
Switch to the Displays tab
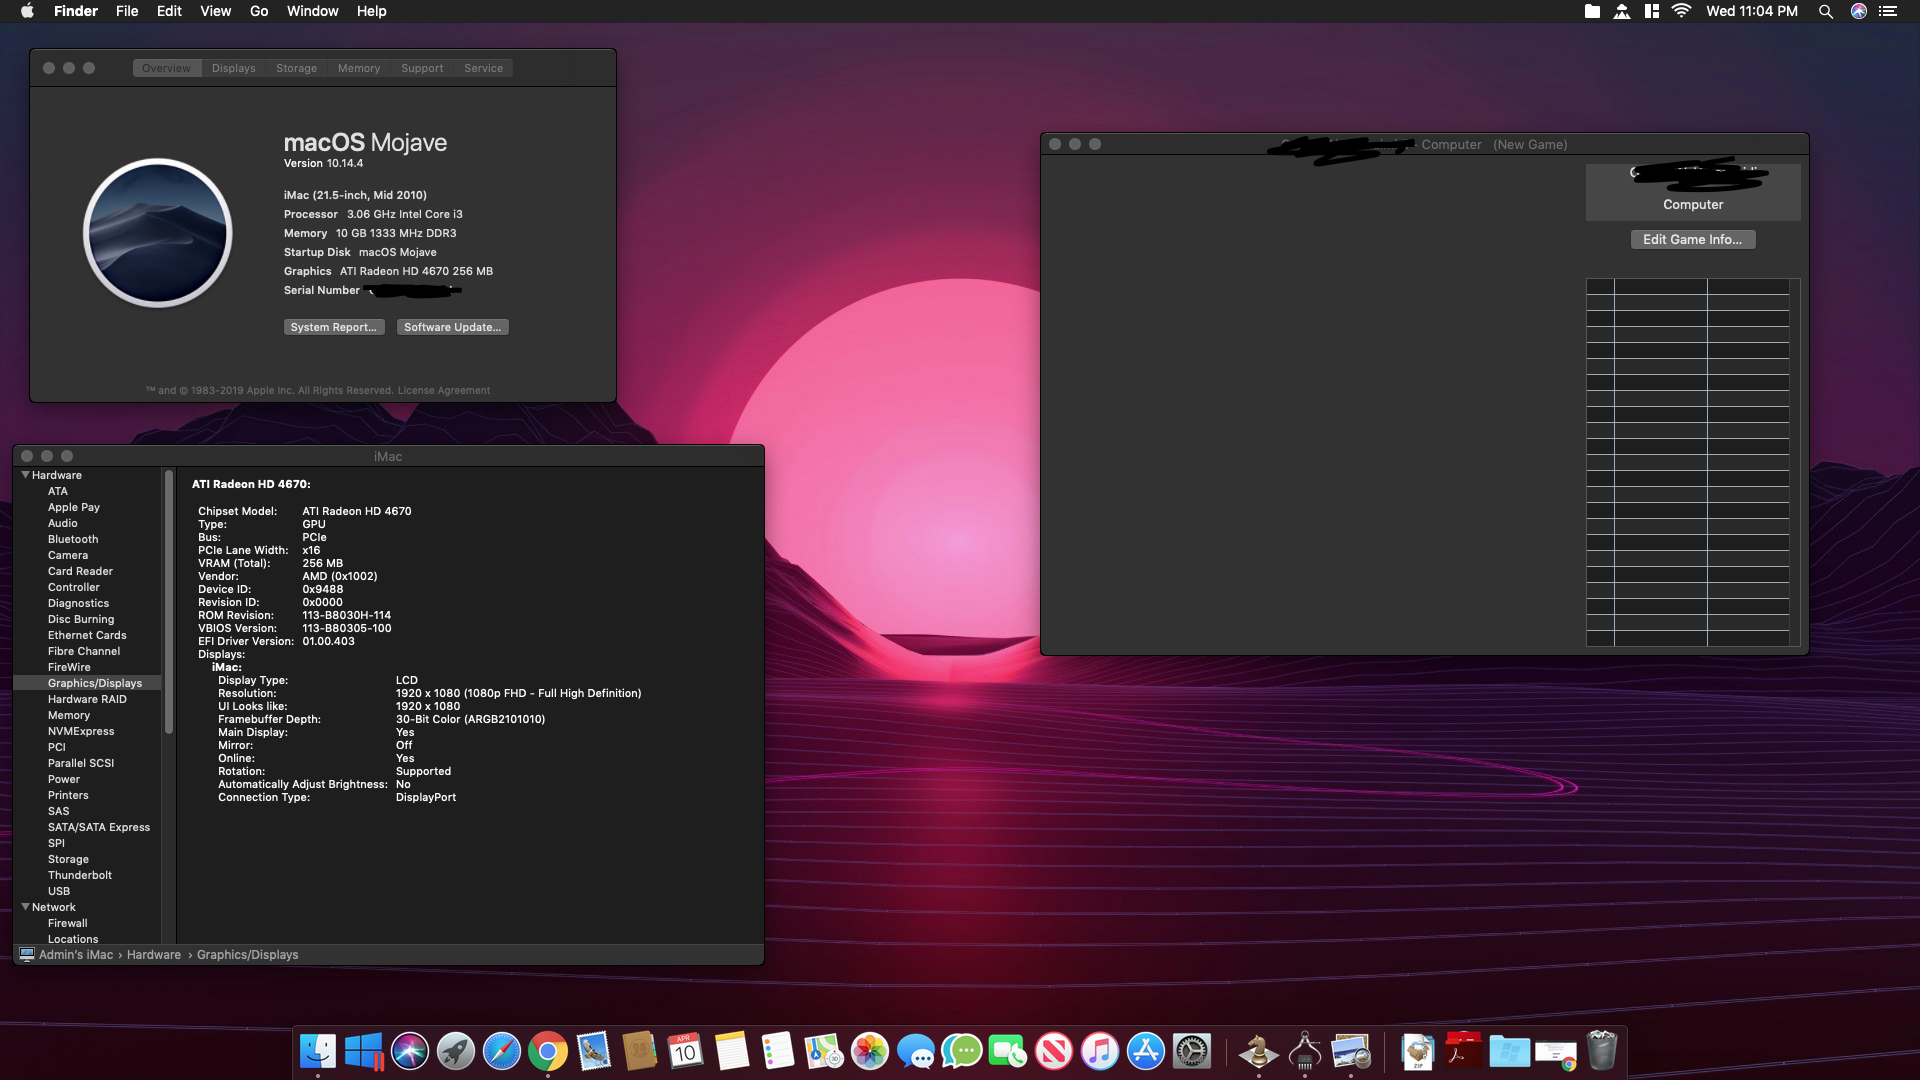coord(233,68)
